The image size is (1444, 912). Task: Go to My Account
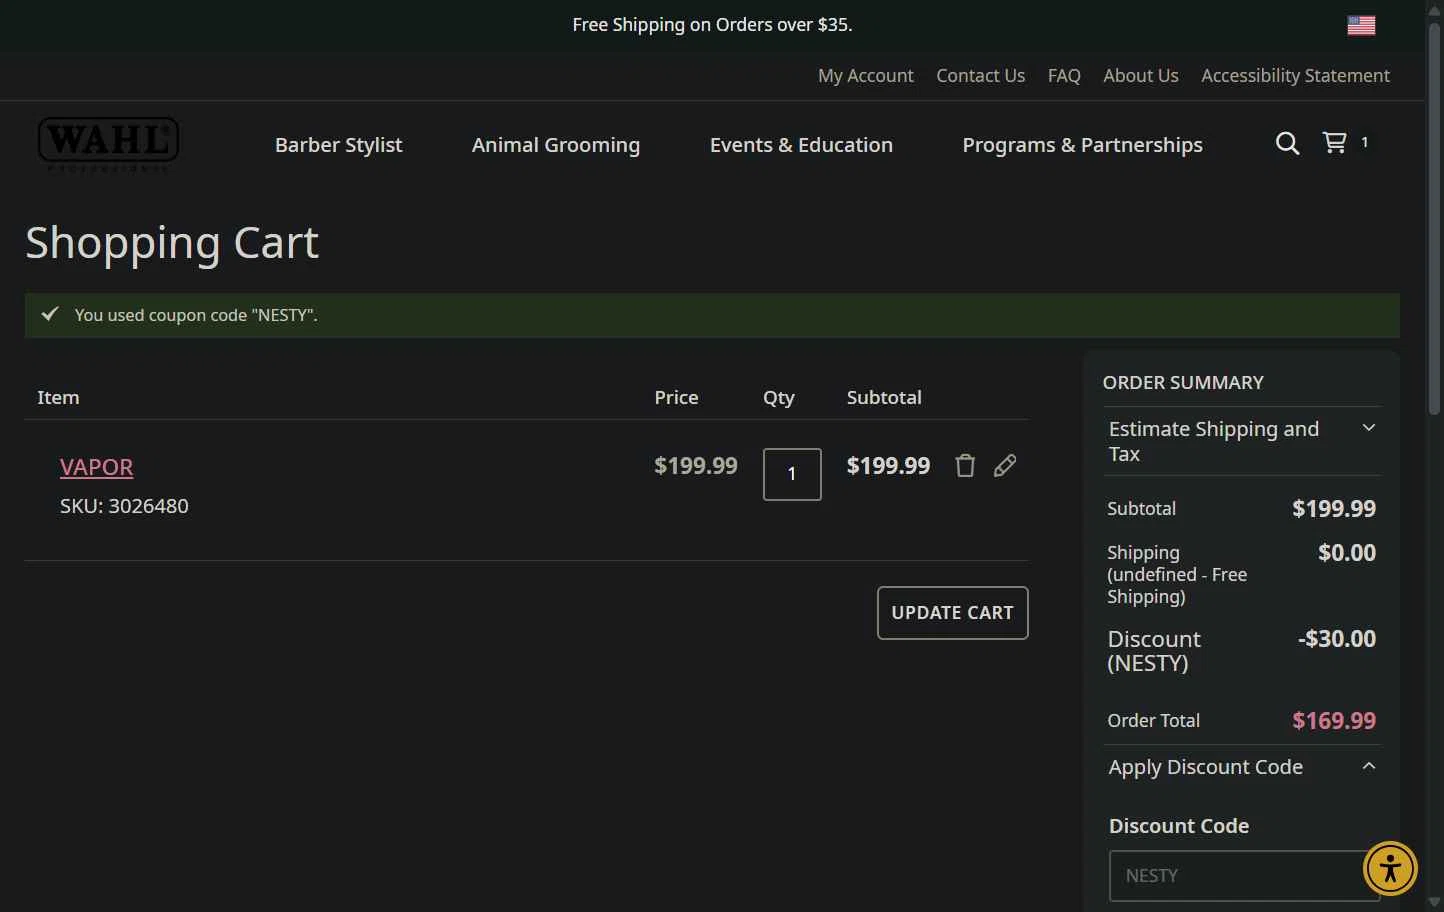point(866,76)
